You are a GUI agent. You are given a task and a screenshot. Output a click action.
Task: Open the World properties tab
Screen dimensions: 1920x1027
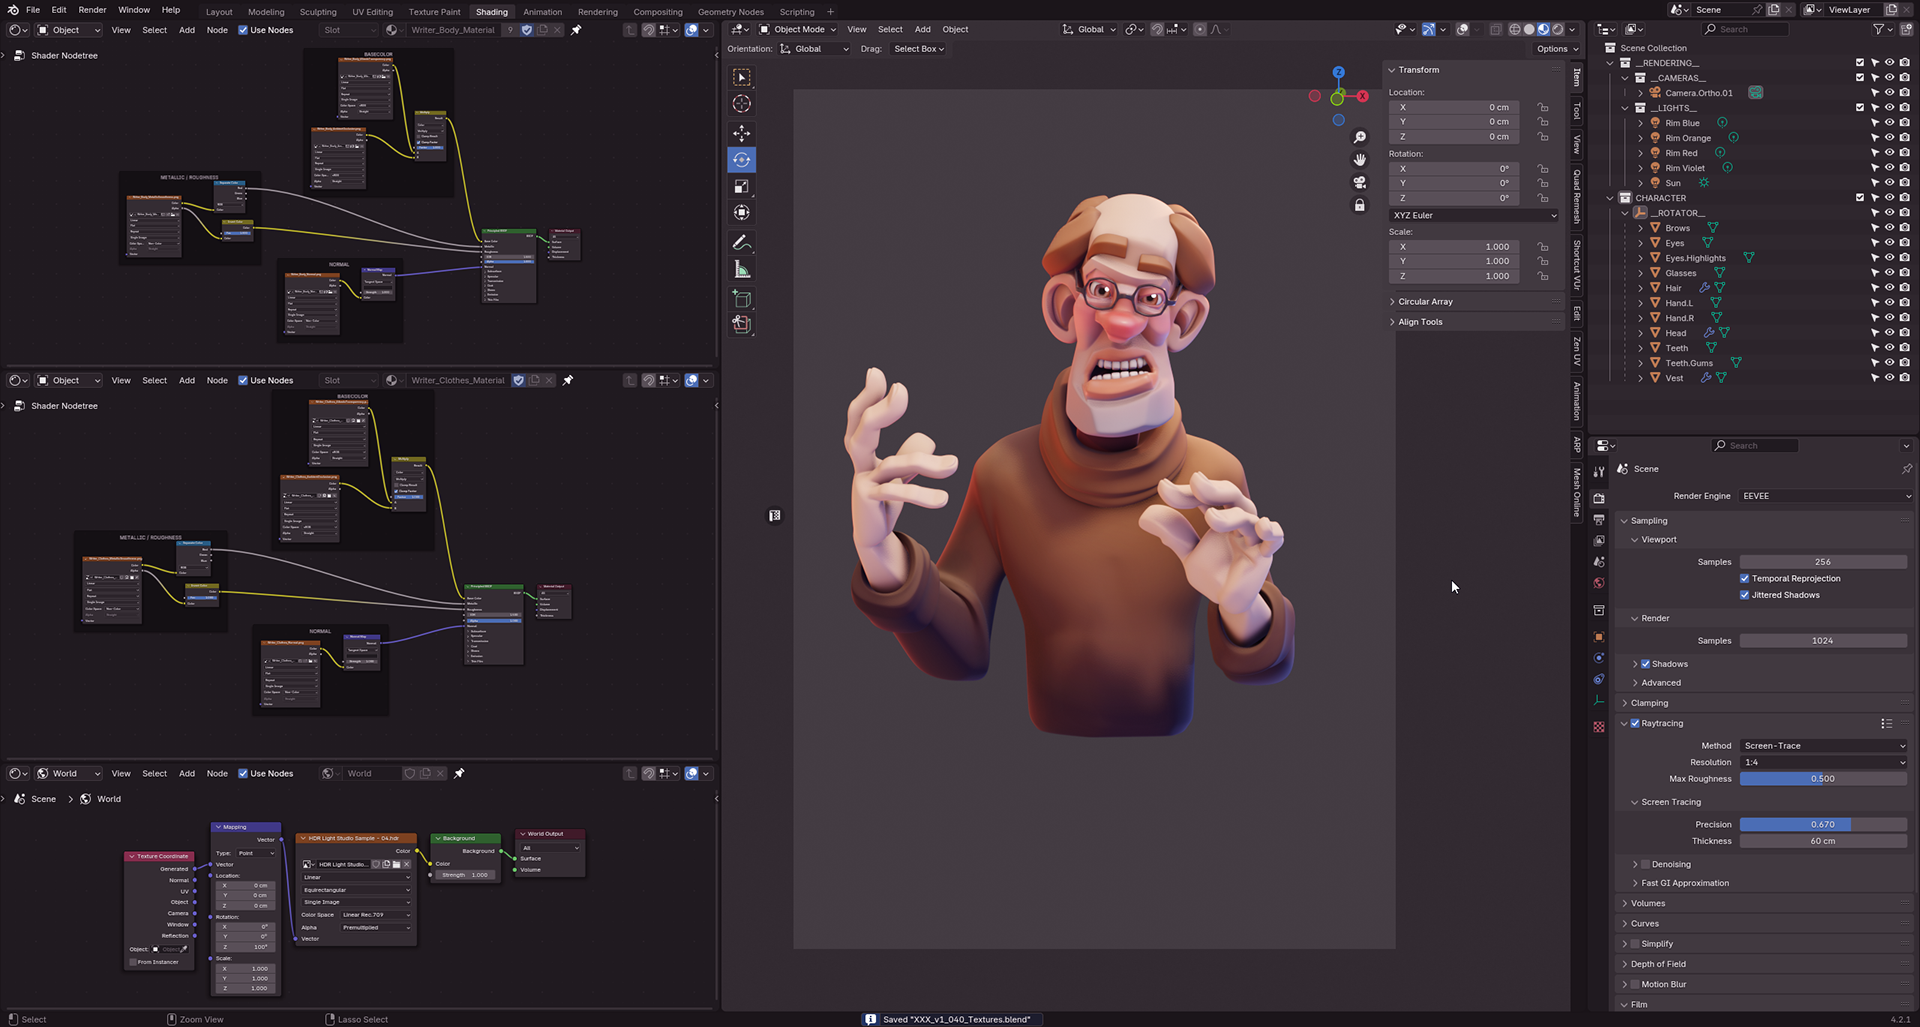[1598, 583]
